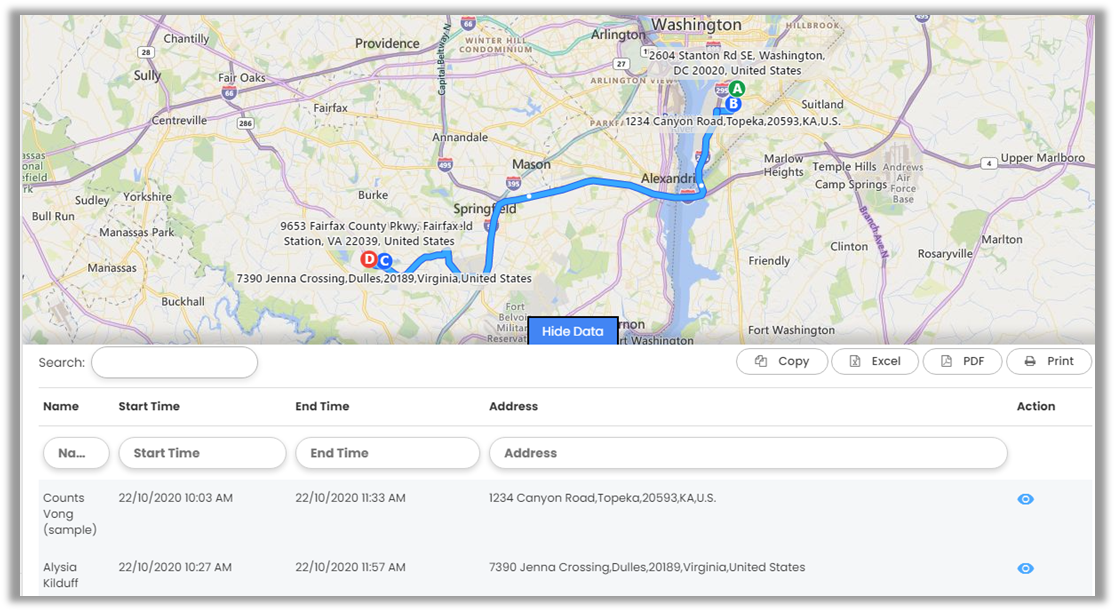Click the Hide Data button
The image size is (1116, 612).
point(573,331)
